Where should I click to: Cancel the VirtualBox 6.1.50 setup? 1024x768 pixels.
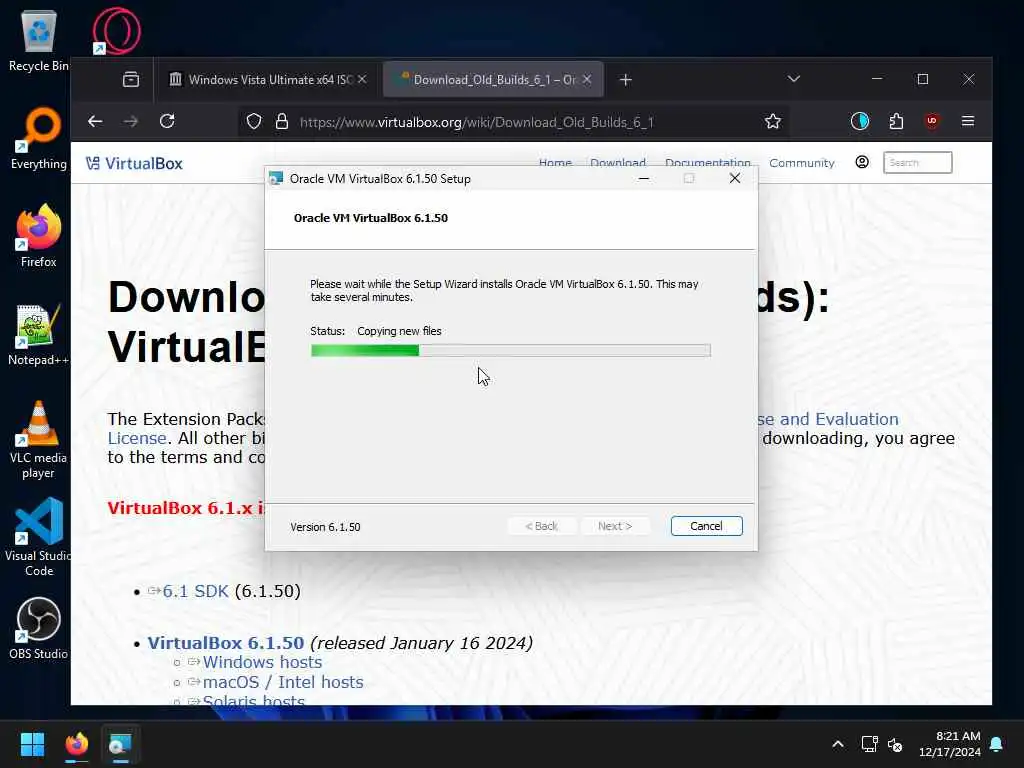[707, 526]
